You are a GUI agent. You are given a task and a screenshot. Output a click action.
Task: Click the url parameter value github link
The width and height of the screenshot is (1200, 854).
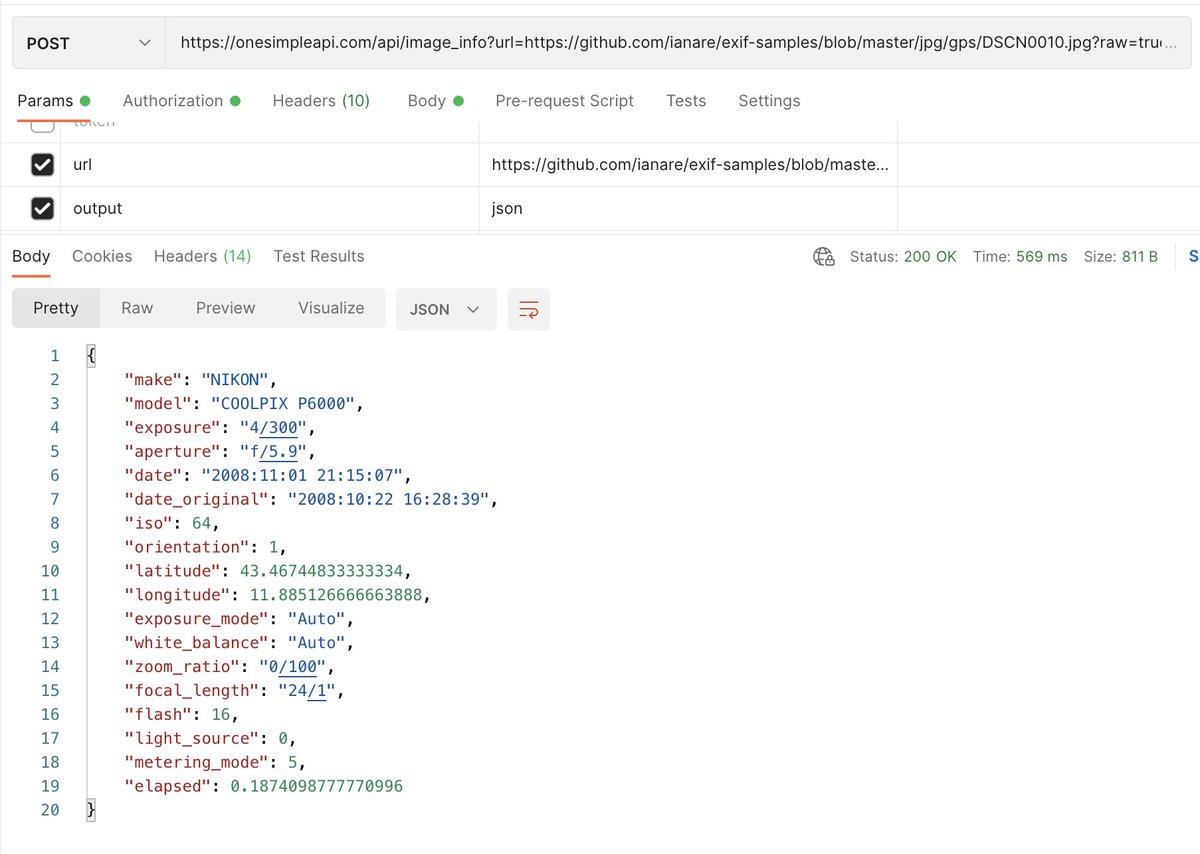tap(689, 164)
